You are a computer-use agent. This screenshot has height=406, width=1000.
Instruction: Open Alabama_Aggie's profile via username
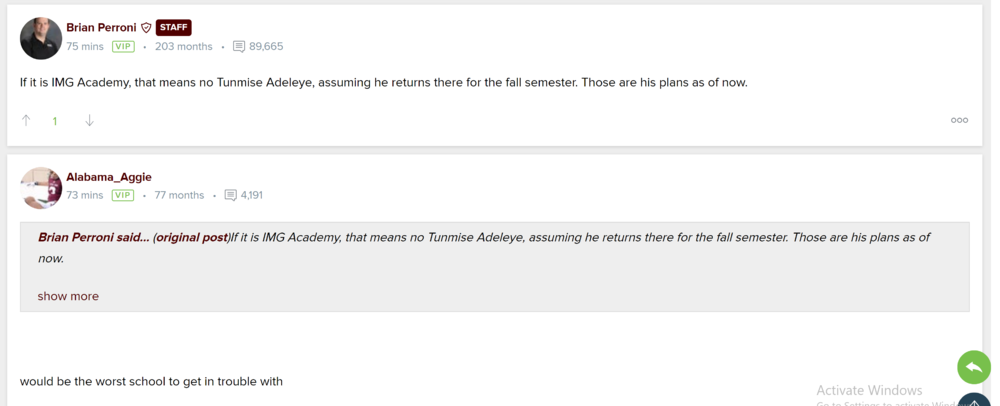(x=109, y=177)
